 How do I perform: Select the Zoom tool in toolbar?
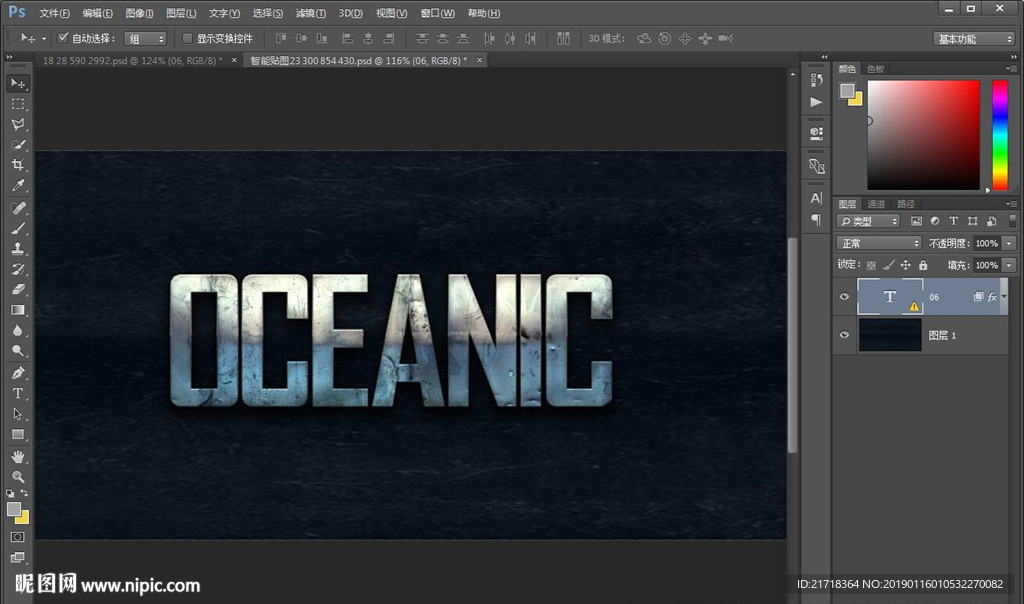(18, 477)
